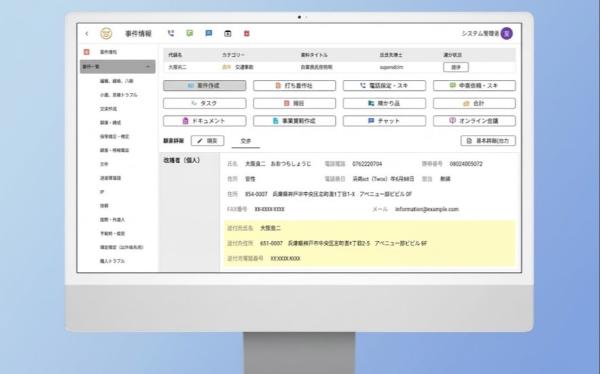Image resolution: width=600 pixels, height=374 pixels.
Task: Click the yellow folder icon in category cell
Action: coord(227,67)
